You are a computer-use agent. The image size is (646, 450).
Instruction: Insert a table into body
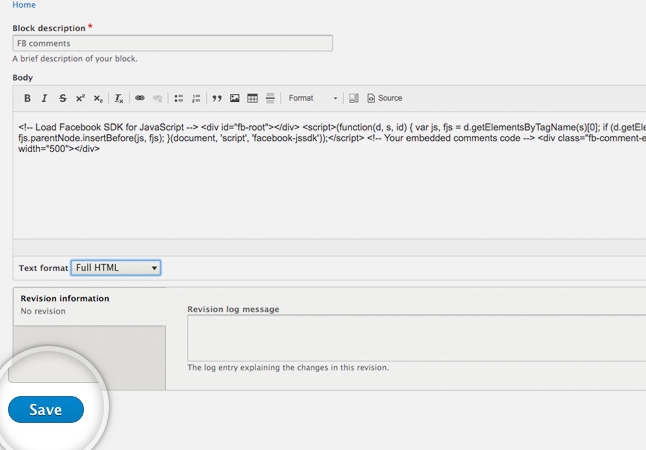pyautogui.click(x=253, y=98)
